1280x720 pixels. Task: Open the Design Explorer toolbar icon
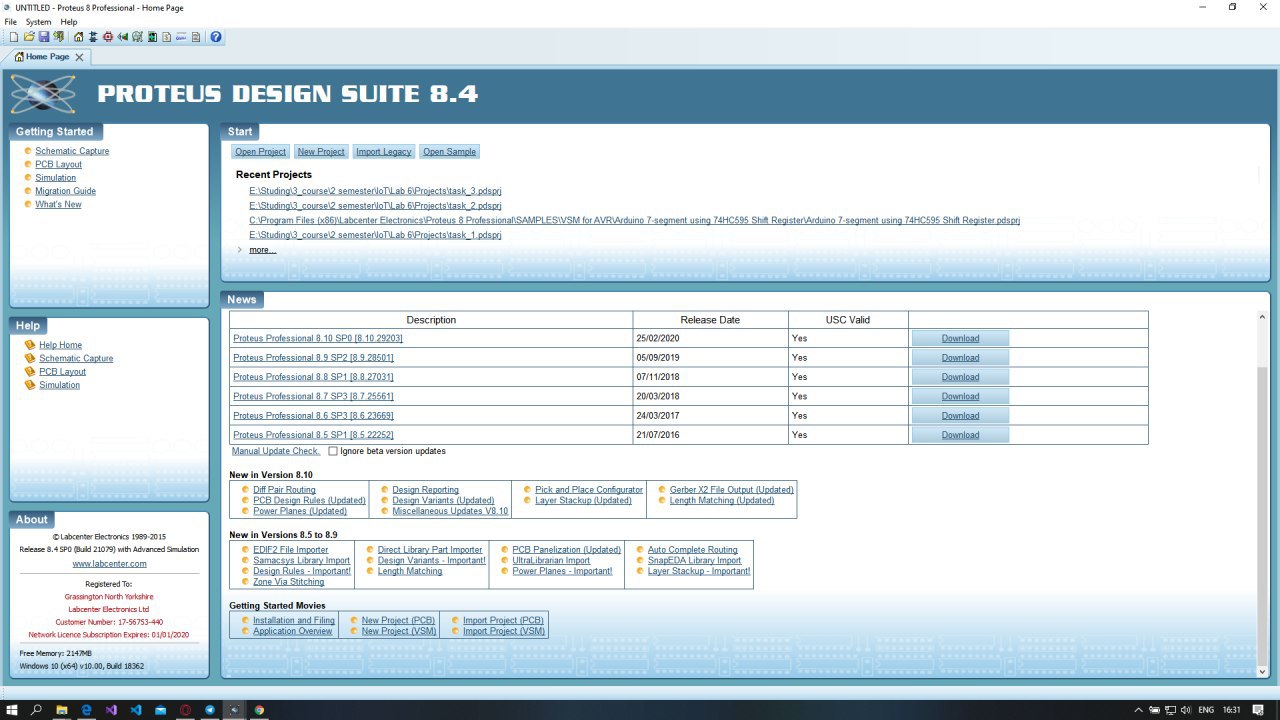click(152, 37)
